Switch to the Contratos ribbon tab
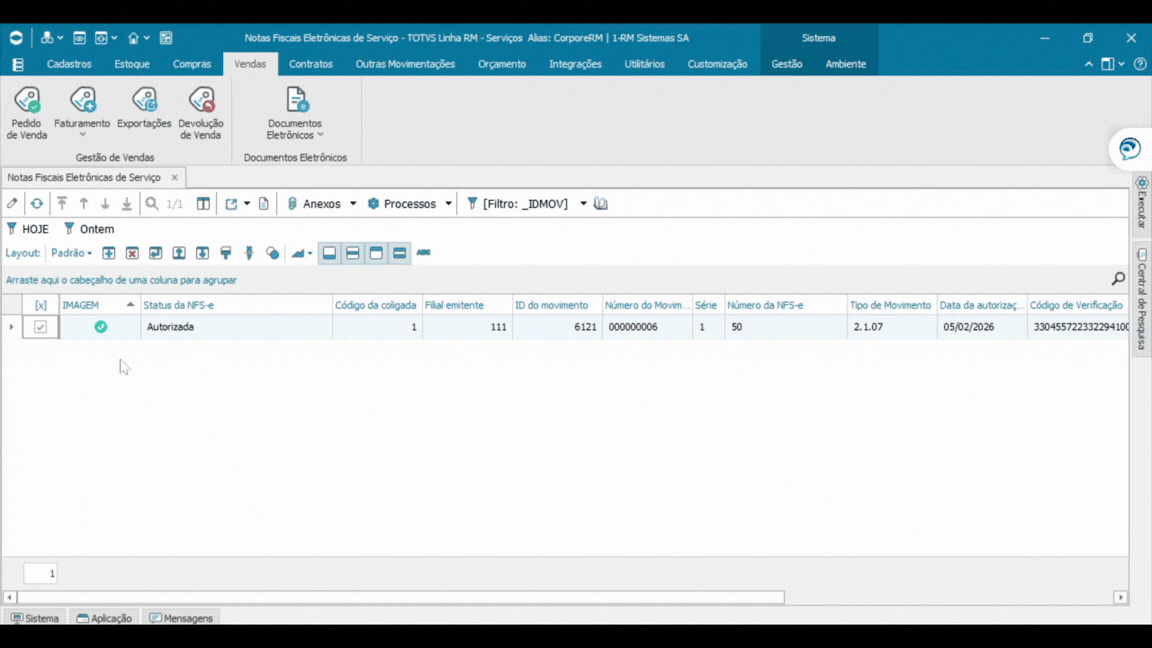Screen dimensions: 1152x648 click(311, 64)
